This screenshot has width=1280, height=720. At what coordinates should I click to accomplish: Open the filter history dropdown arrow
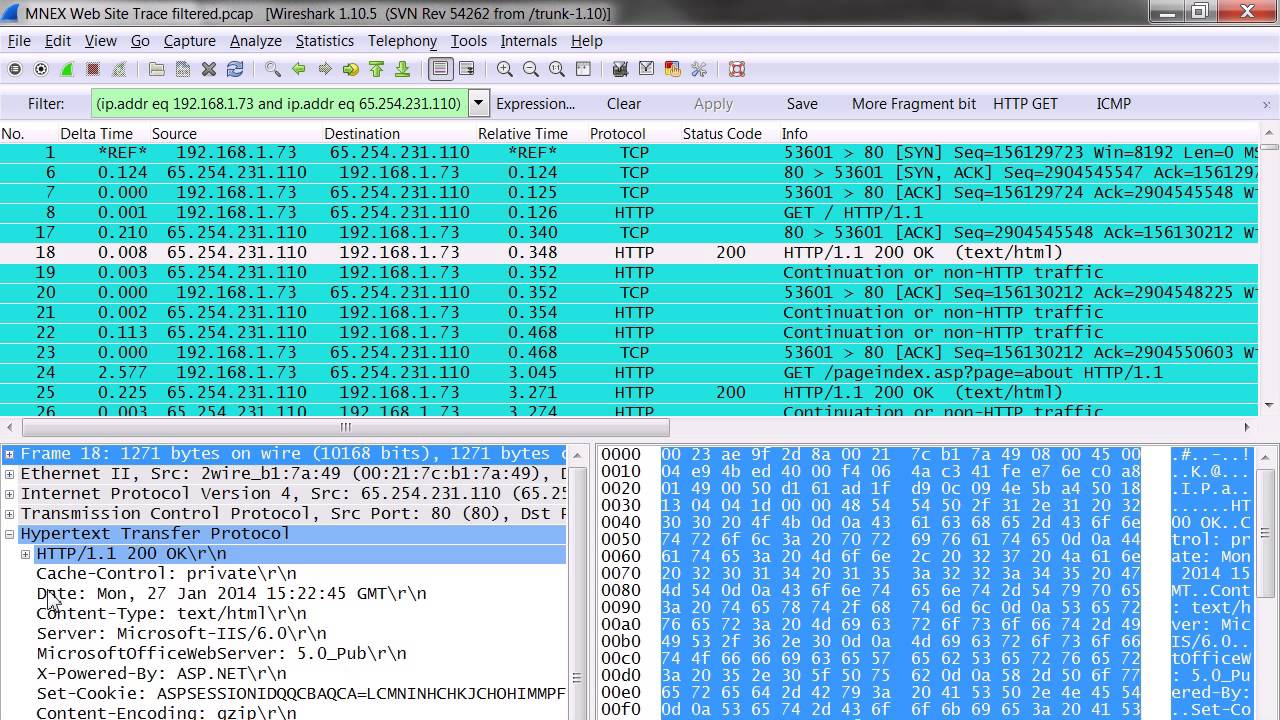coord(478,103)
